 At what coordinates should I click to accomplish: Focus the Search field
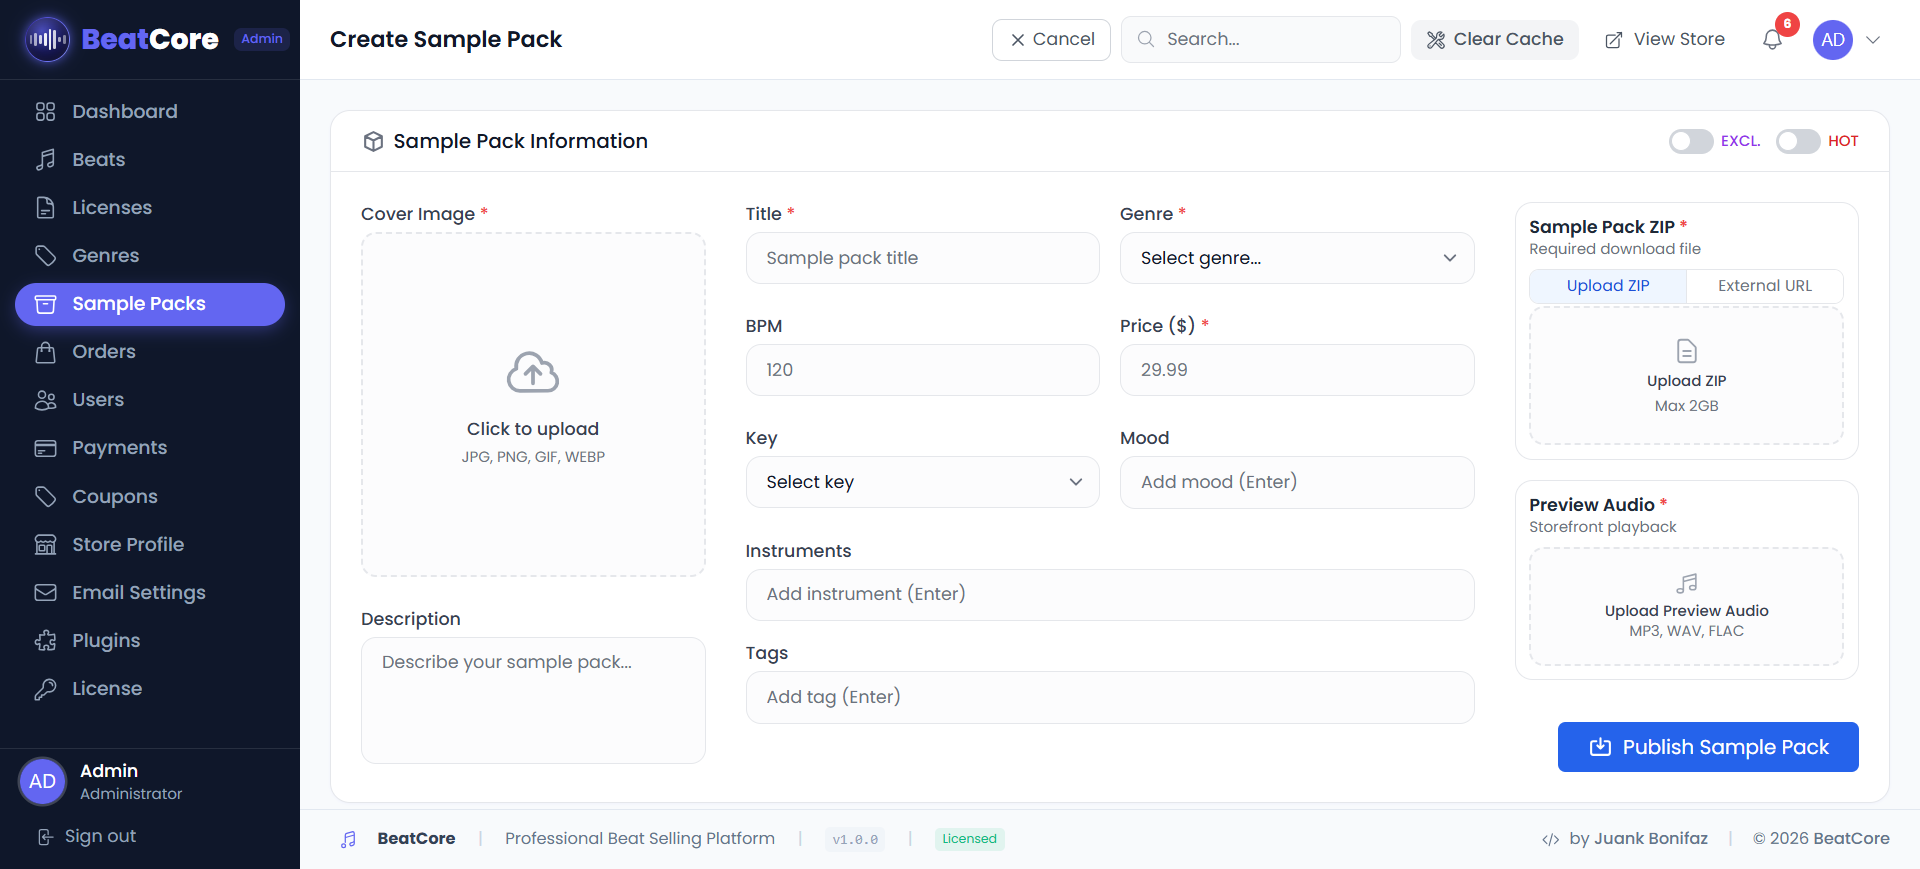1260,39
